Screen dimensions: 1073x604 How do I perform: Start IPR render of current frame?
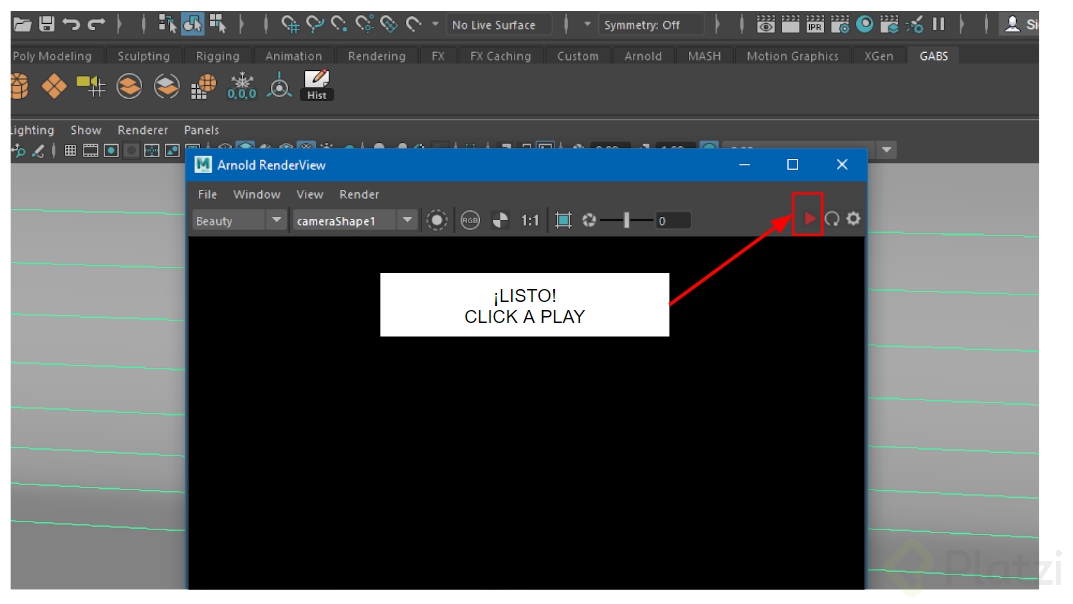pos(815,25)
